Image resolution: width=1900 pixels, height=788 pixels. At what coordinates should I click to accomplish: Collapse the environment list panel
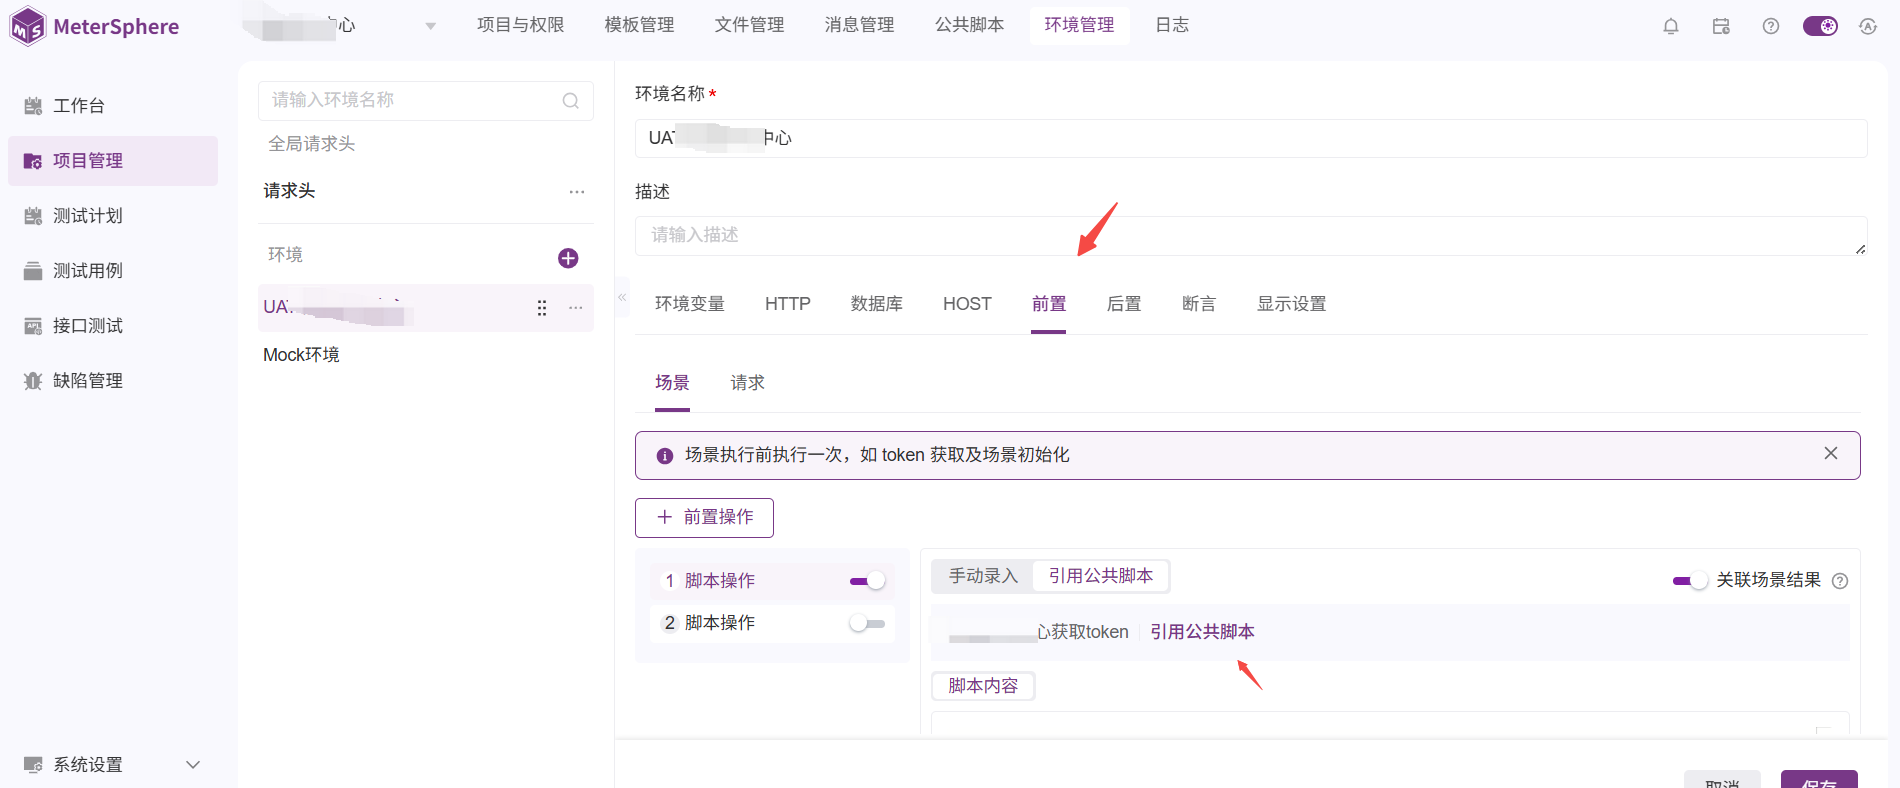(x=622, y=297)
